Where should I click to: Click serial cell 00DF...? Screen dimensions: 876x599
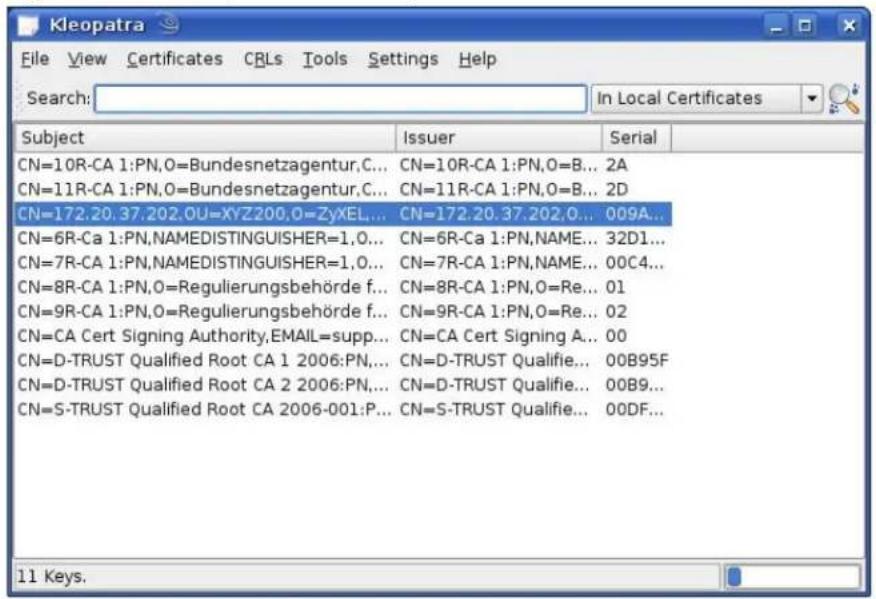tap(635, 410)
